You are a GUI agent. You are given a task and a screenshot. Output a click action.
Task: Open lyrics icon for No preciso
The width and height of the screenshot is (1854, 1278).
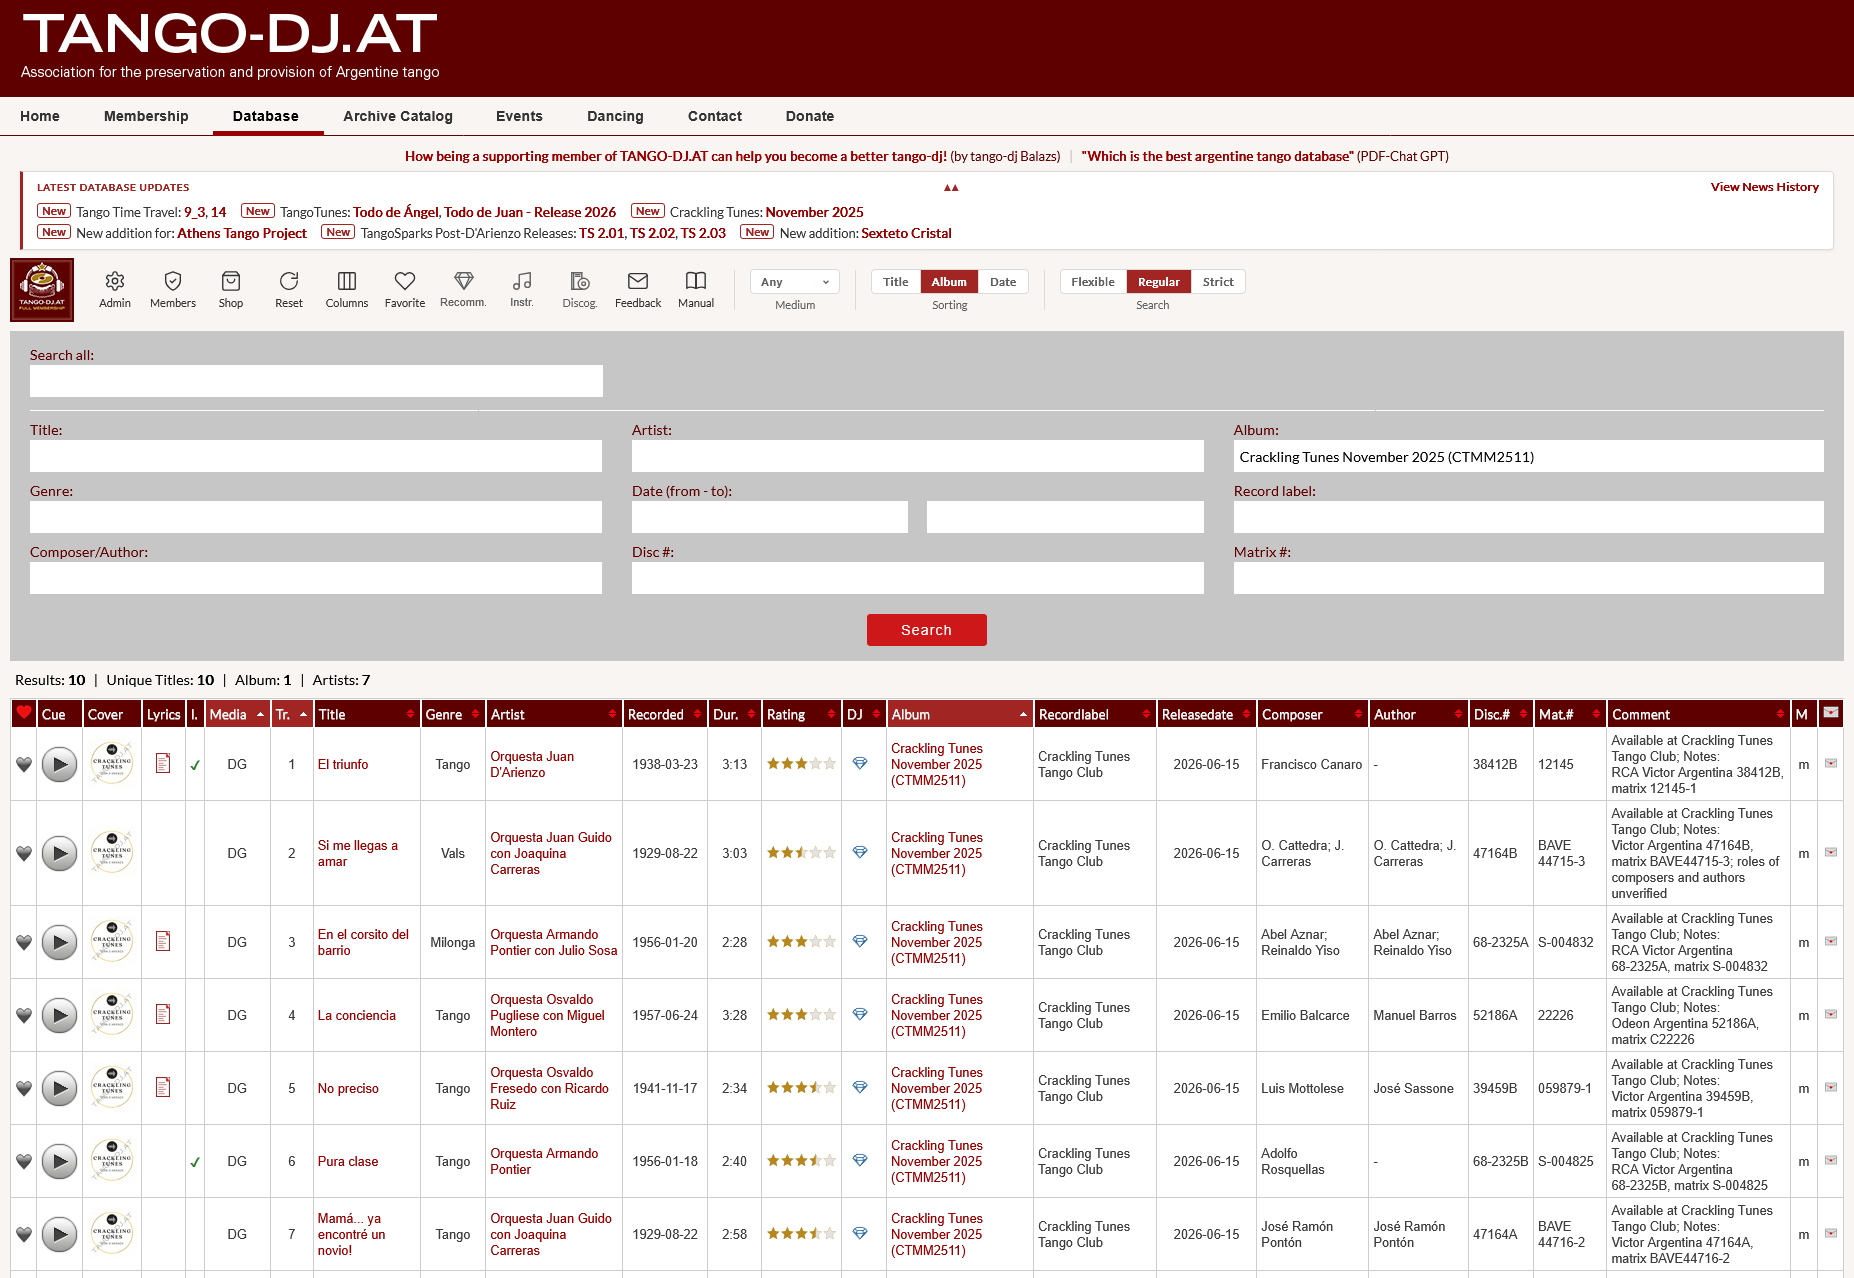click(163, 1088)
